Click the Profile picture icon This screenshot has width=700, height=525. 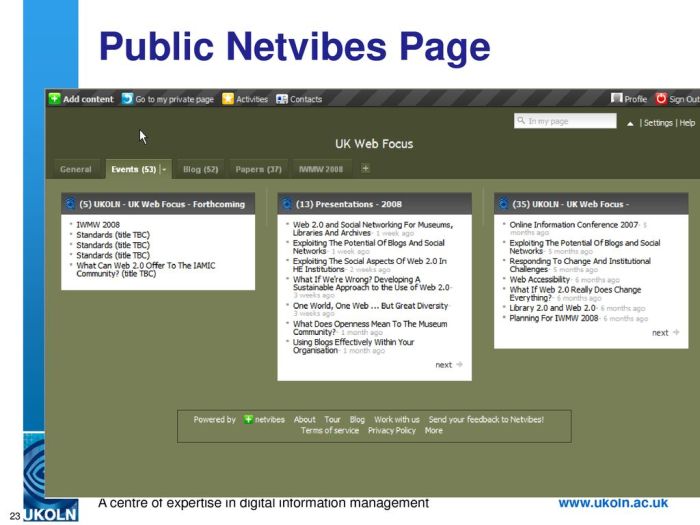coord(617,98)
